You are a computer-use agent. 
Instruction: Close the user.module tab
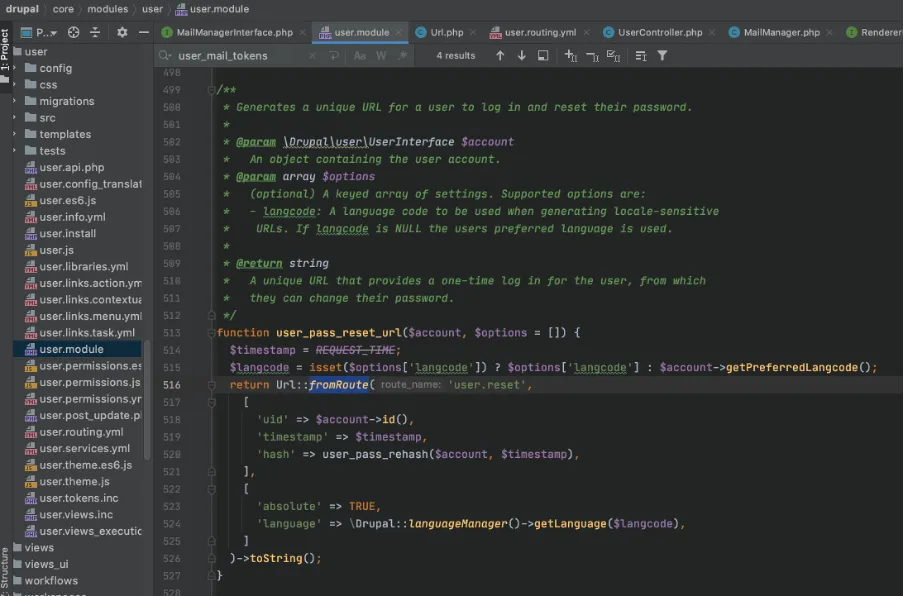(398, 33)
